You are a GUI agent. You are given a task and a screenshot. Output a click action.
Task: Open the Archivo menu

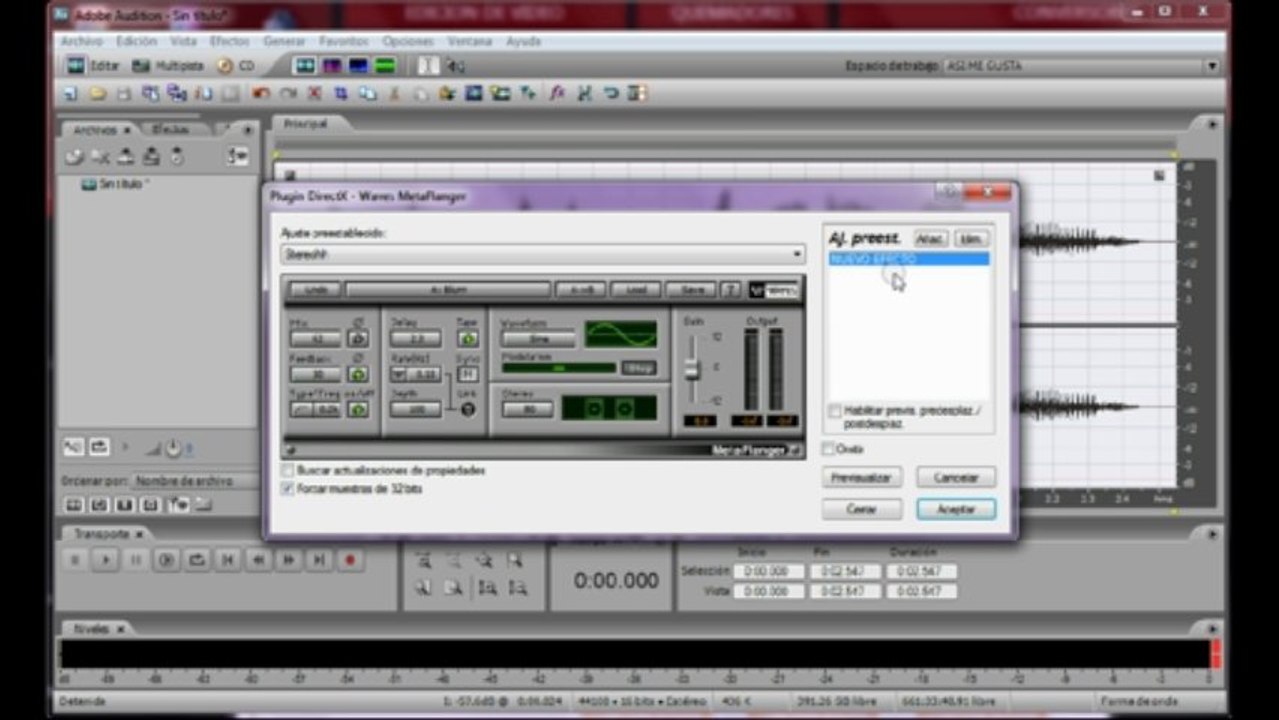coord(82,41)
